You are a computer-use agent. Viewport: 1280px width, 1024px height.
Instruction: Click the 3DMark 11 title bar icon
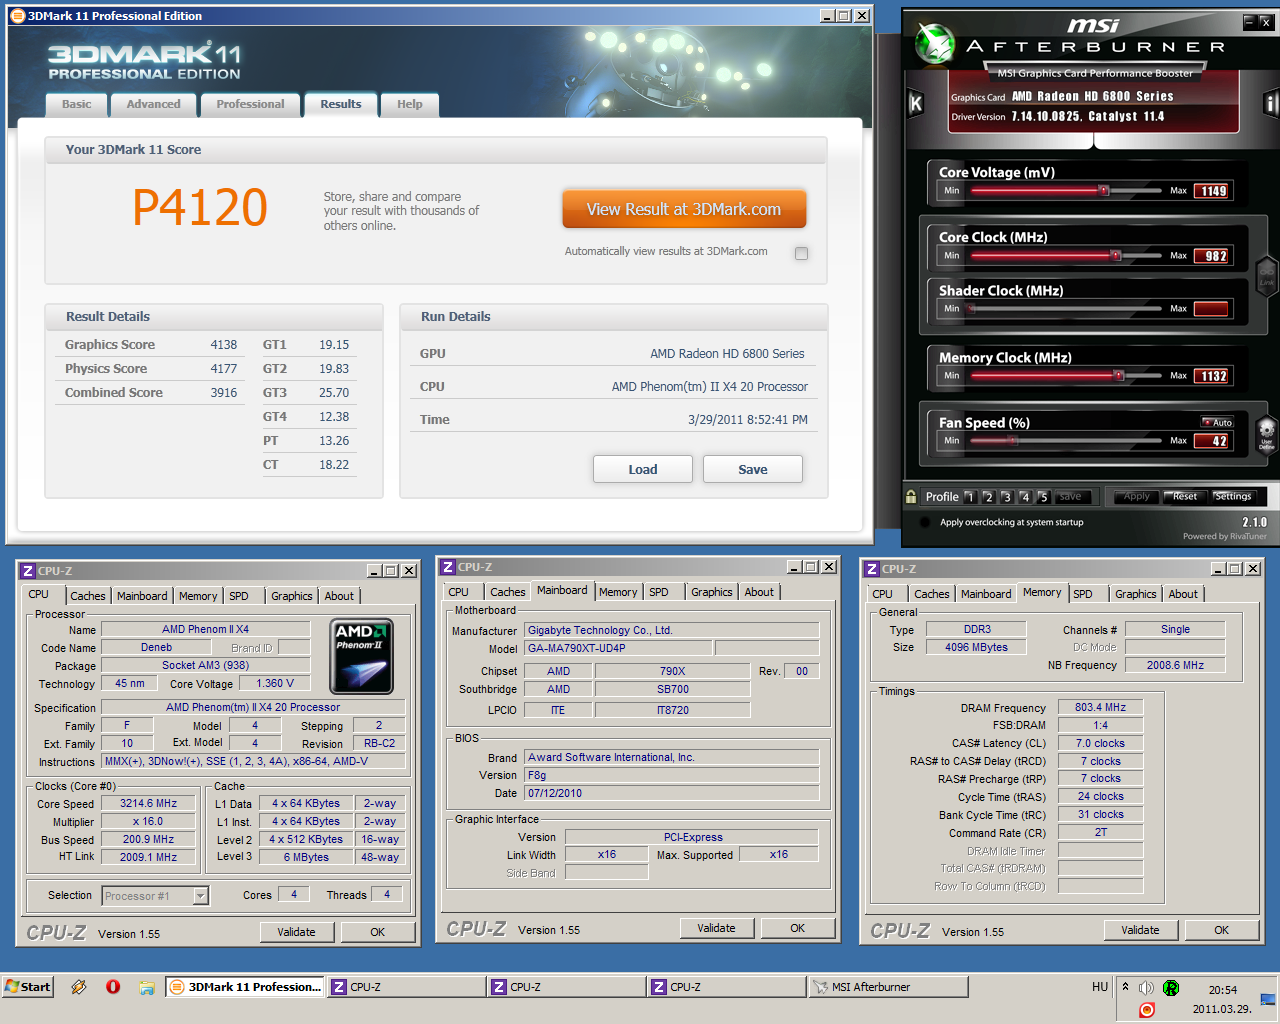[x=17, y=16]
